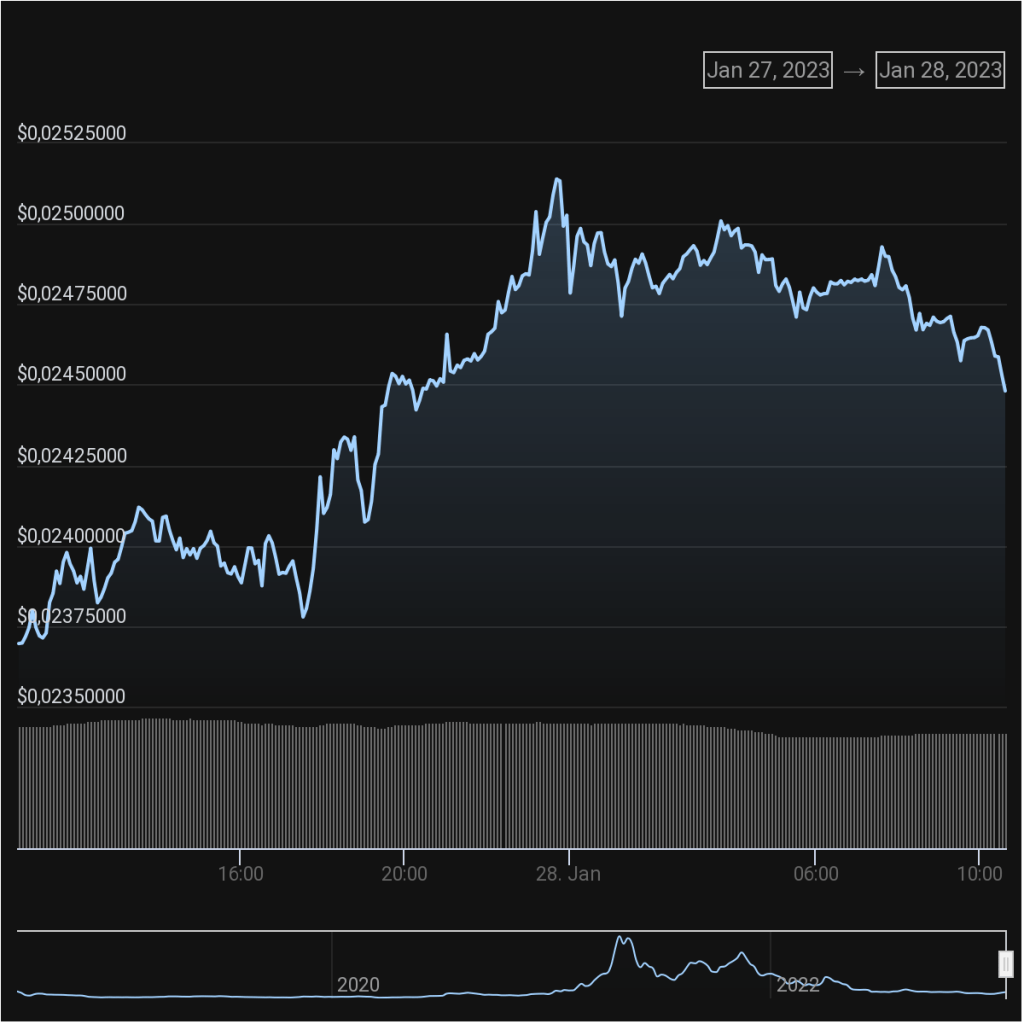Click the range navigator handle at right edge
The height and width of the screenshot is (1024, 1024).
(x=1006, y=964)
